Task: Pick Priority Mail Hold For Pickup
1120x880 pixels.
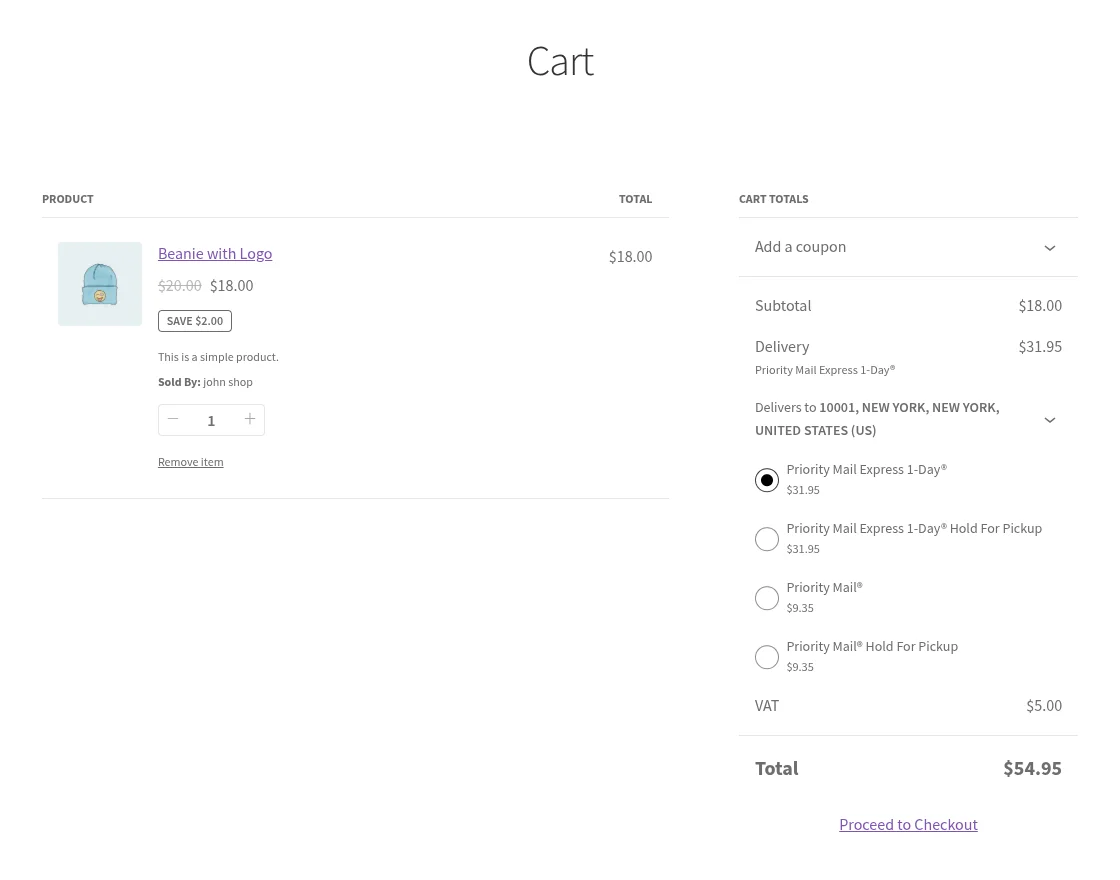Action: 767,657
